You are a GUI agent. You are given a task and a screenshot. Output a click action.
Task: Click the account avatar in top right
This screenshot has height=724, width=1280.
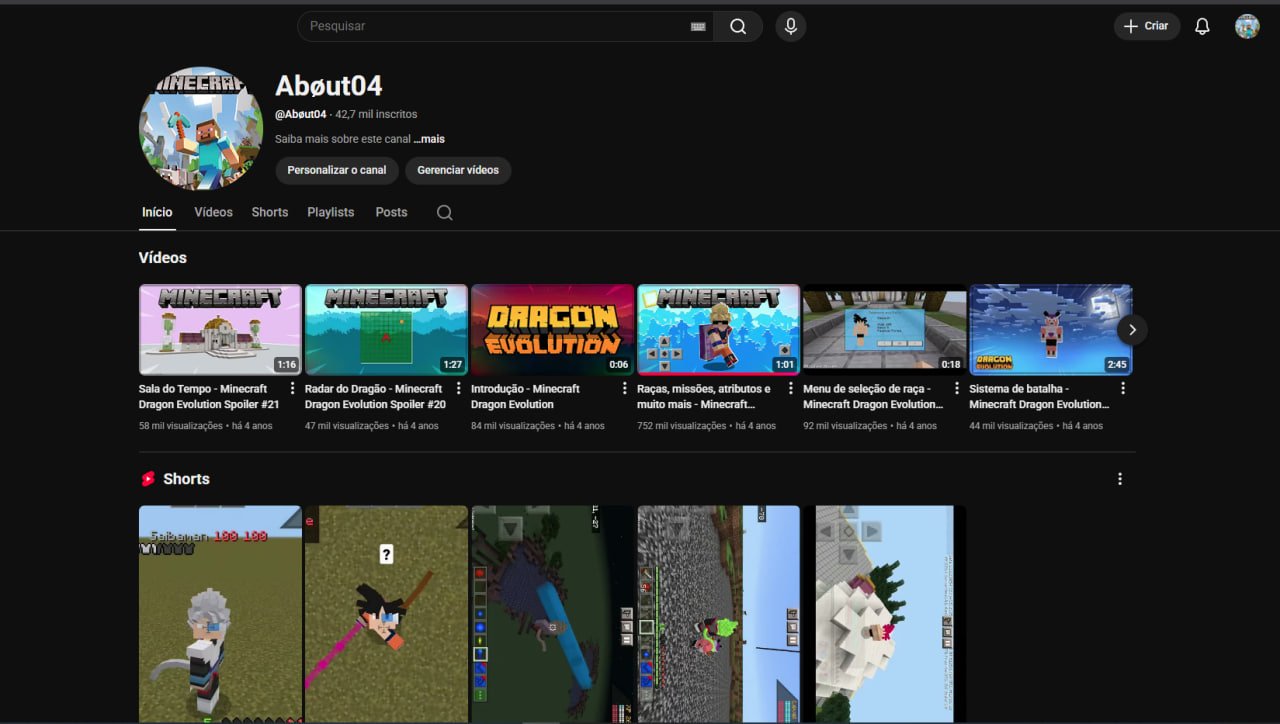tap(1246, 27)
